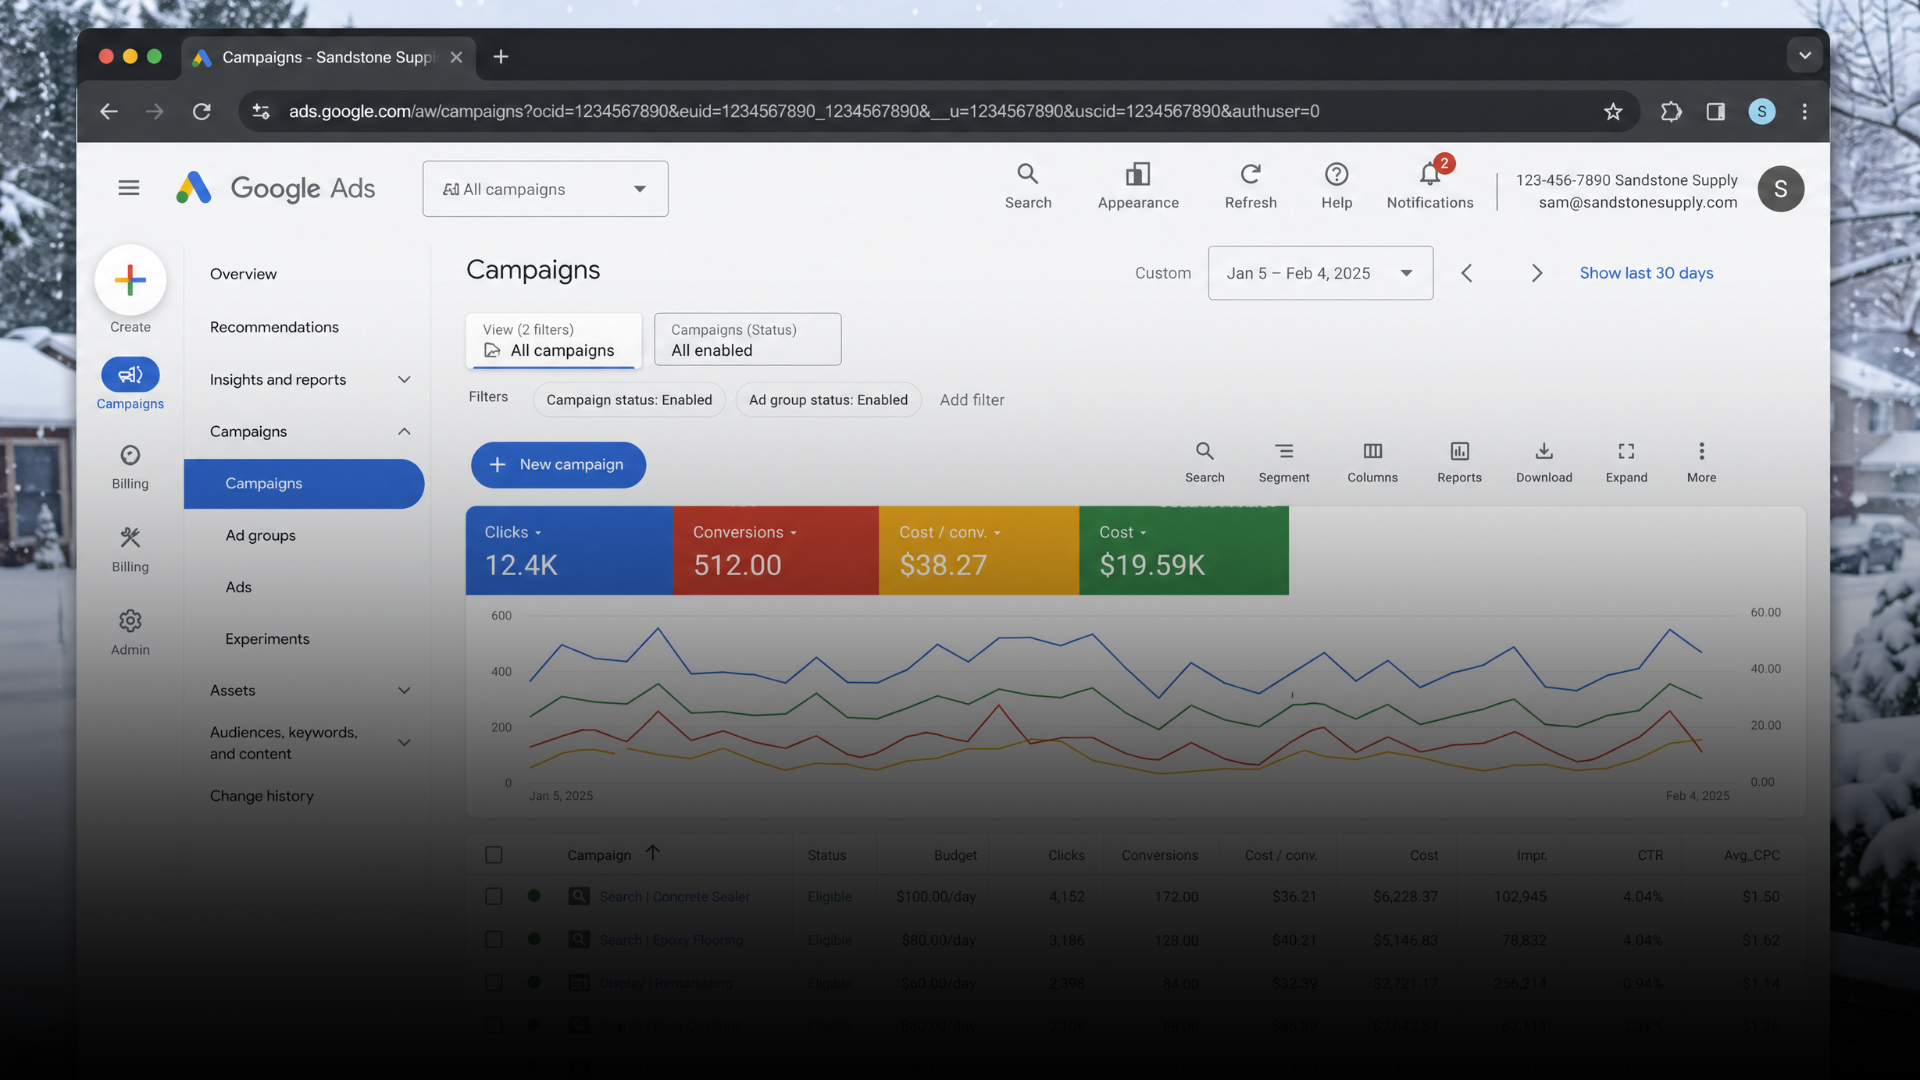Screen dimensions: 1920x1080
Task: Go to previous date range
Action: [x=1467, y=273]
